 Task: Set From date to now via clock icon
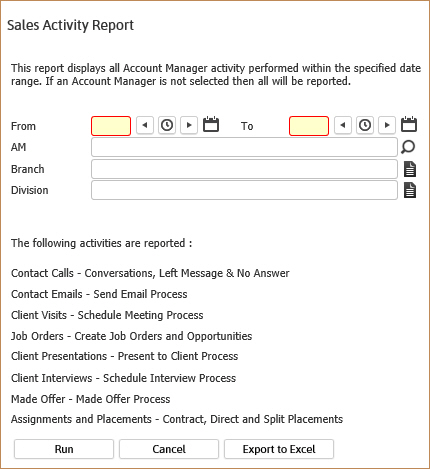[x=167, y=125]
